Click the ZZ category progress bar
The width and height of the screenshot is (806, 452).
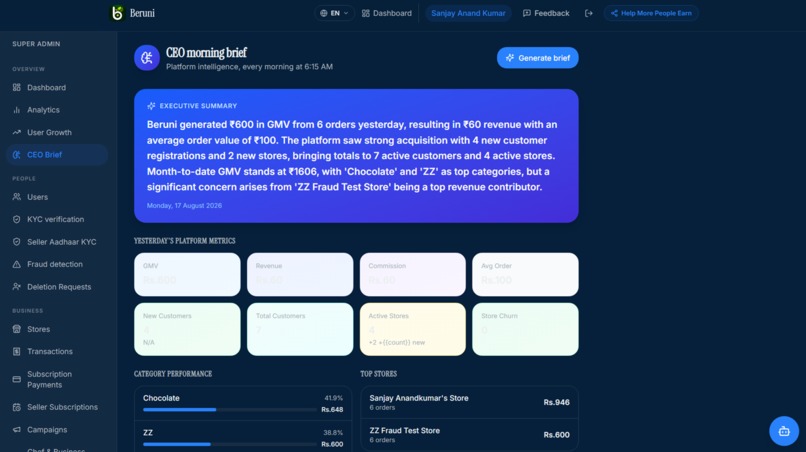230,444
